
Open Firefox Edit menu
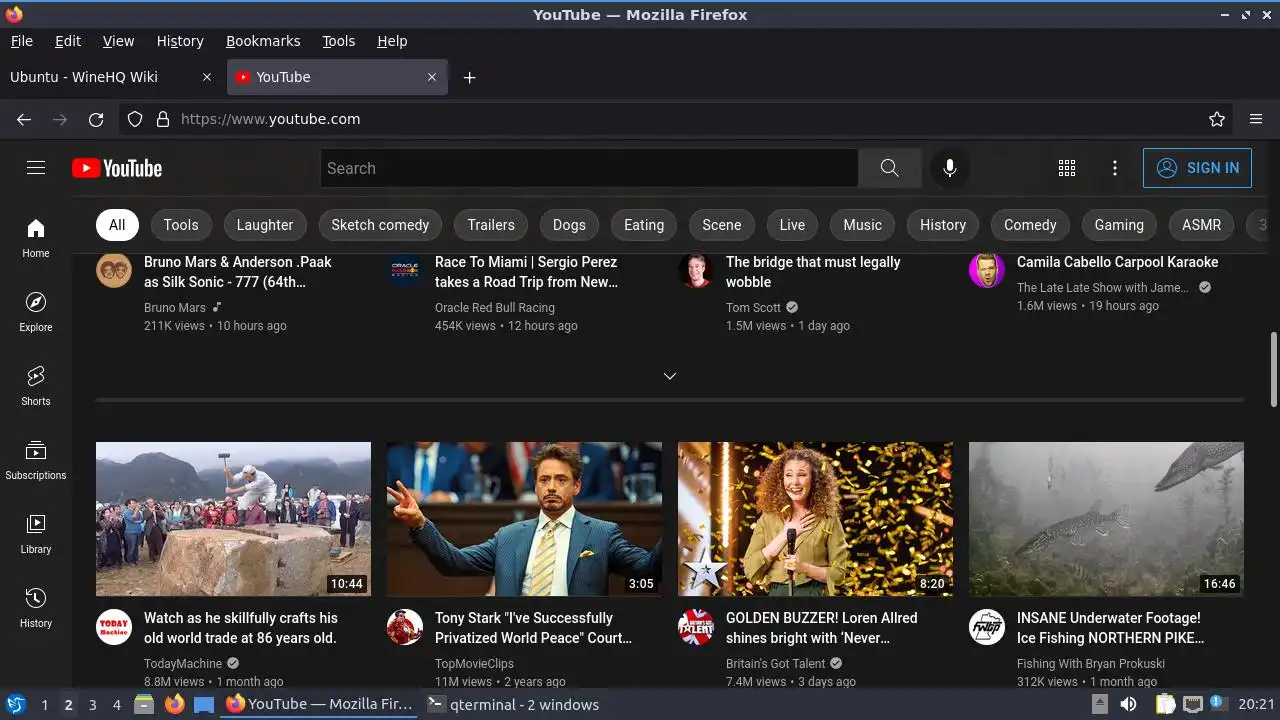click(68, 41)
